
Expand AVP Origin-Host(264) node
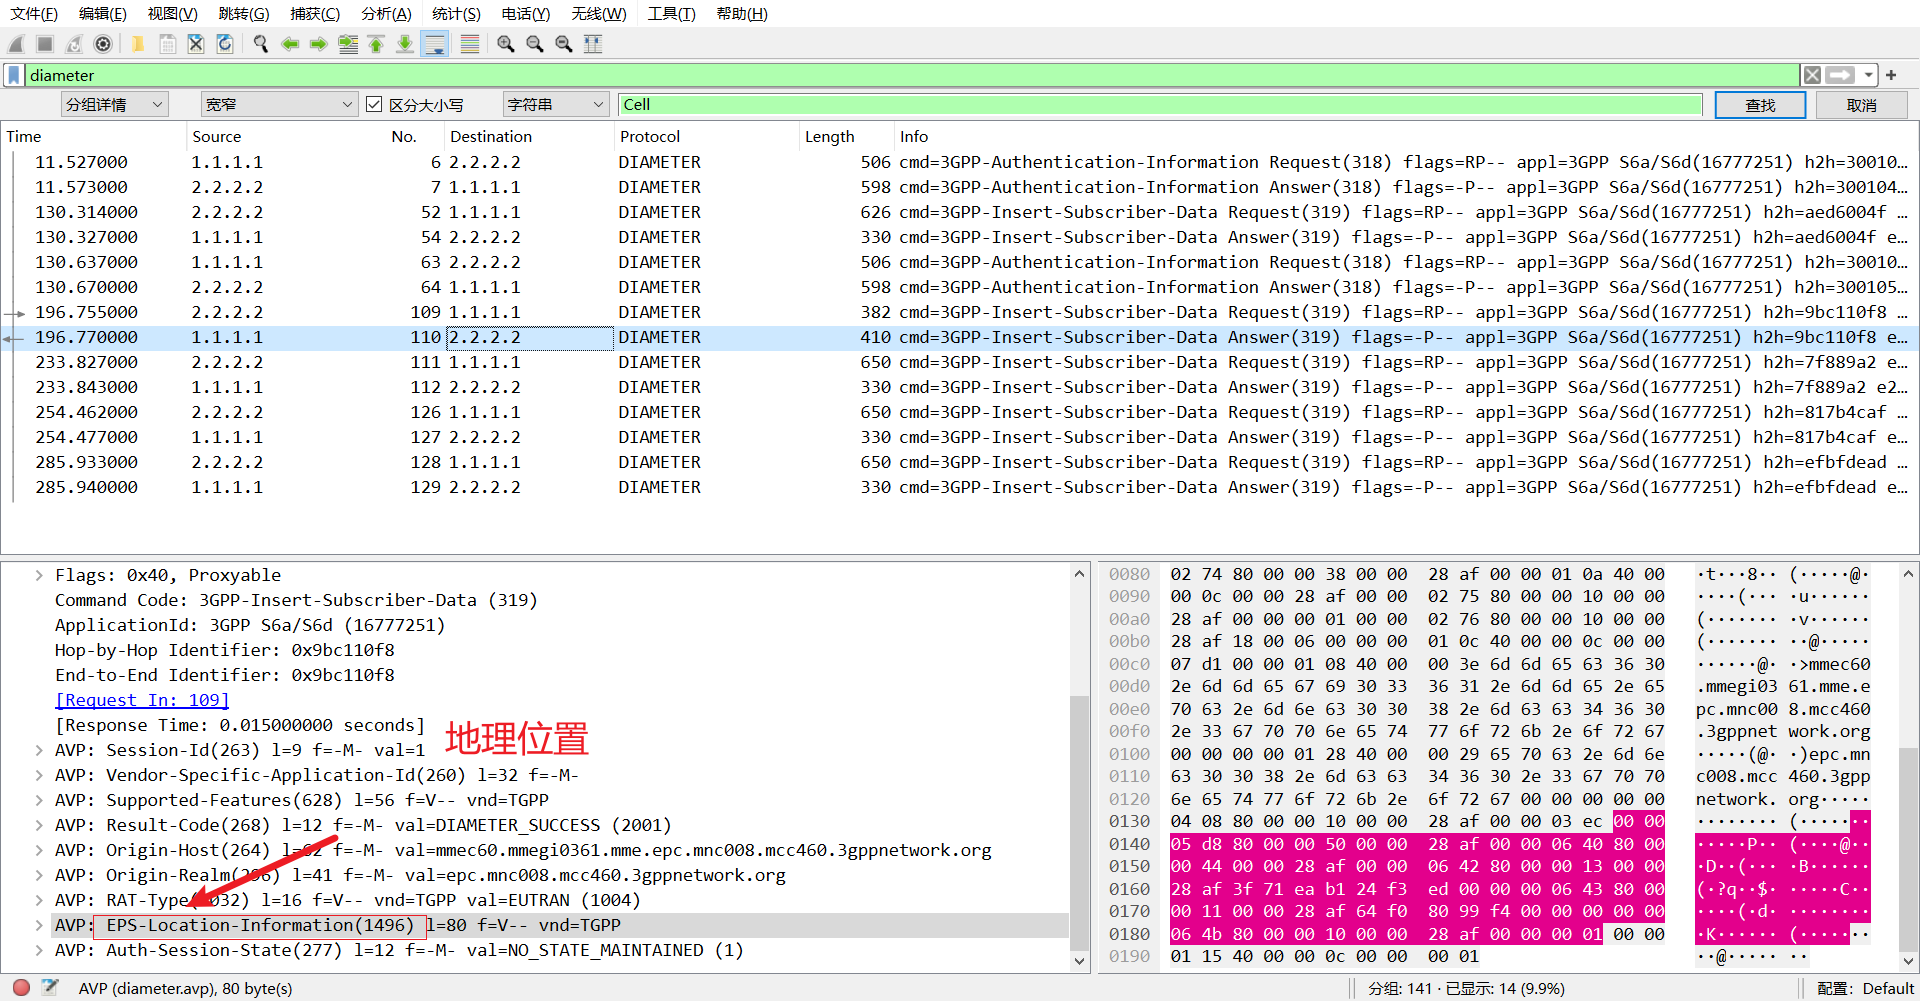[39, 850]
